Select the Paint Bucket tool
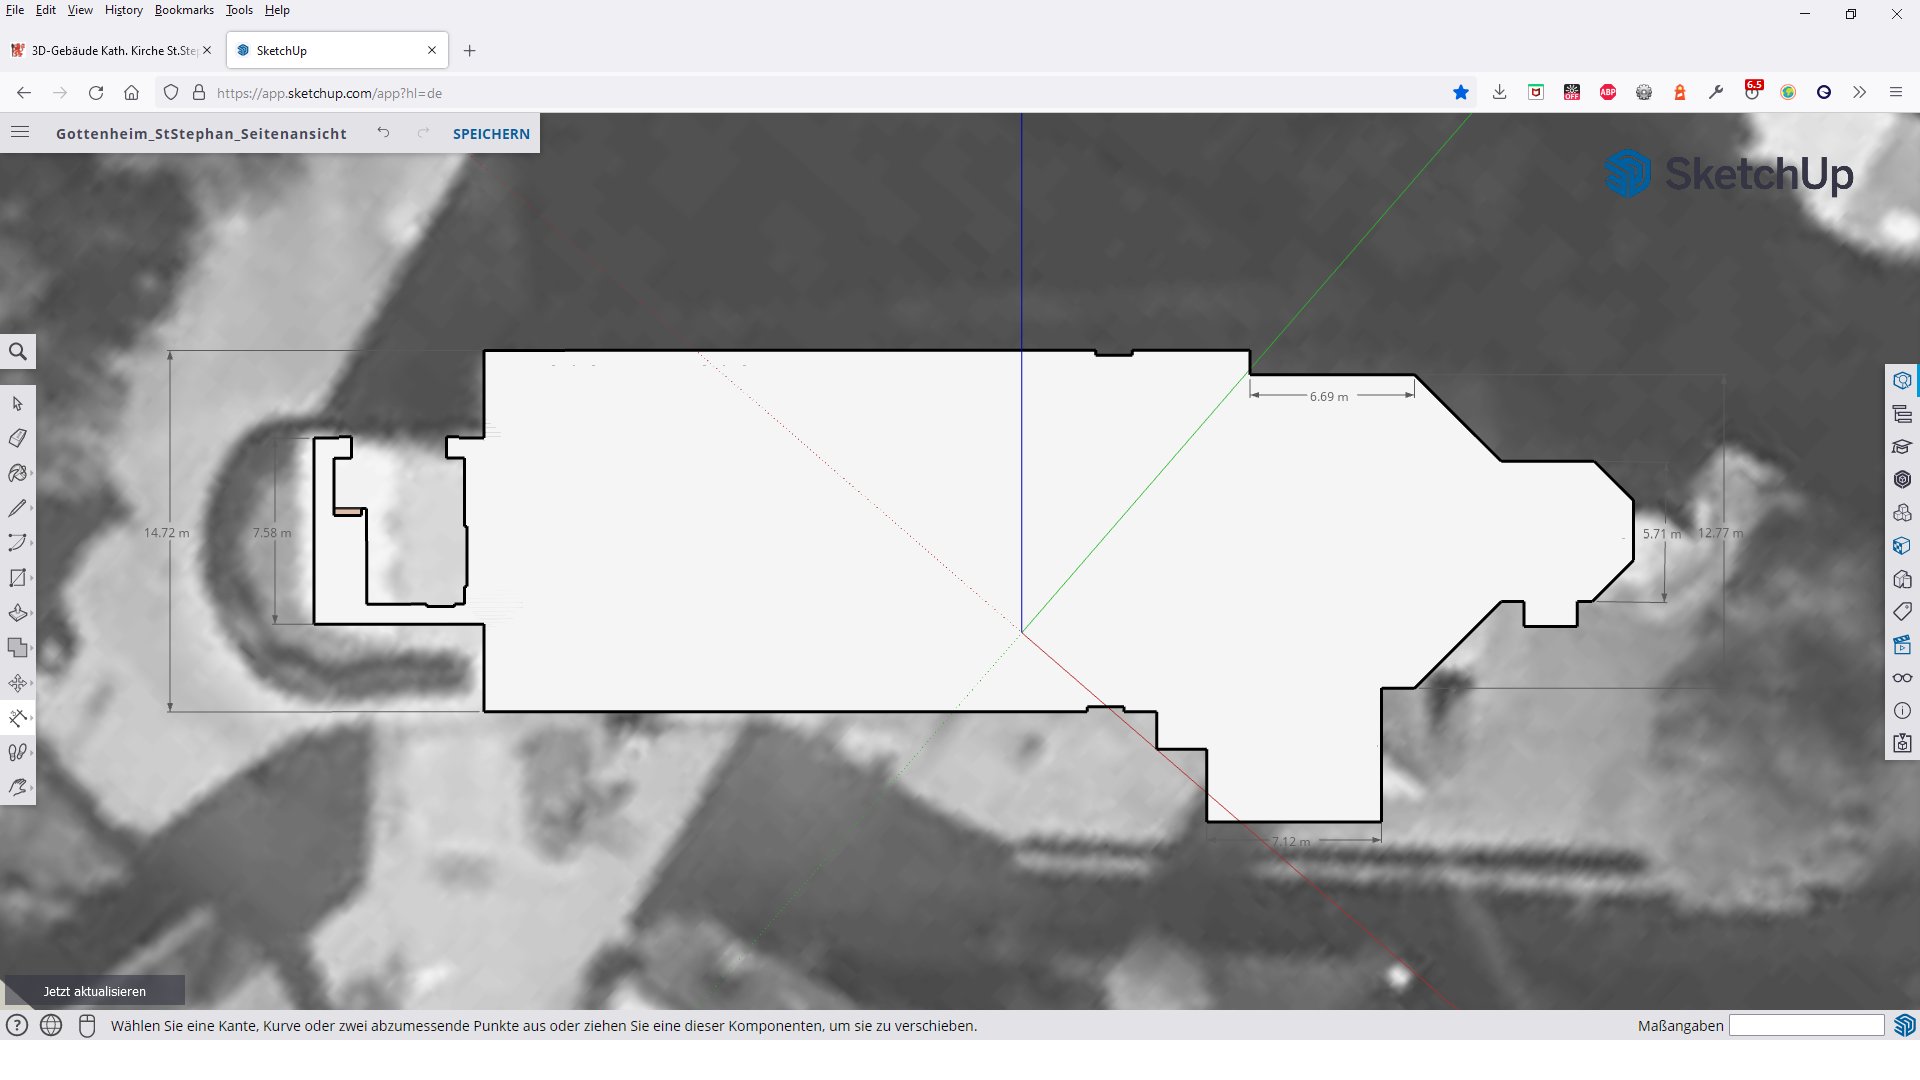Viewport: 1920px width, 1080px height. tap(17, 473)
